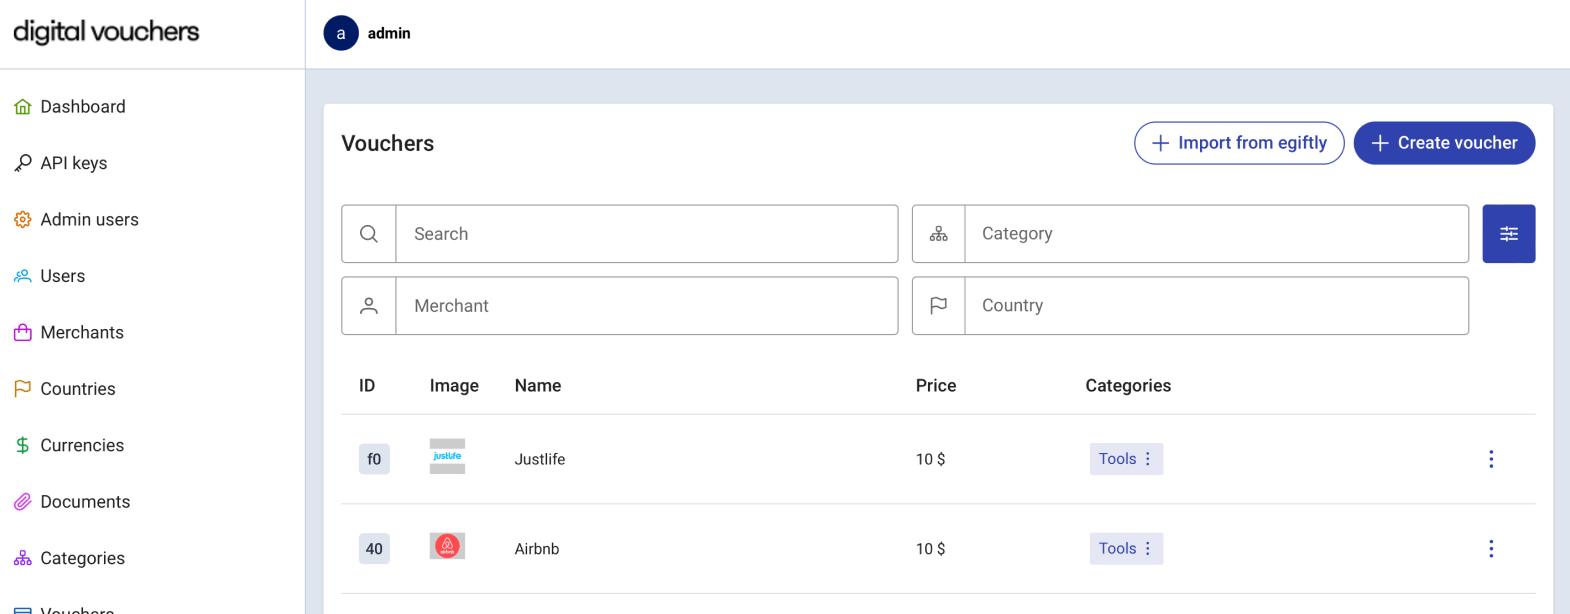This screenshot has width=1570, height=614.
Task: Click the Countries flag icon in sidebar
Action: point(22,389)
